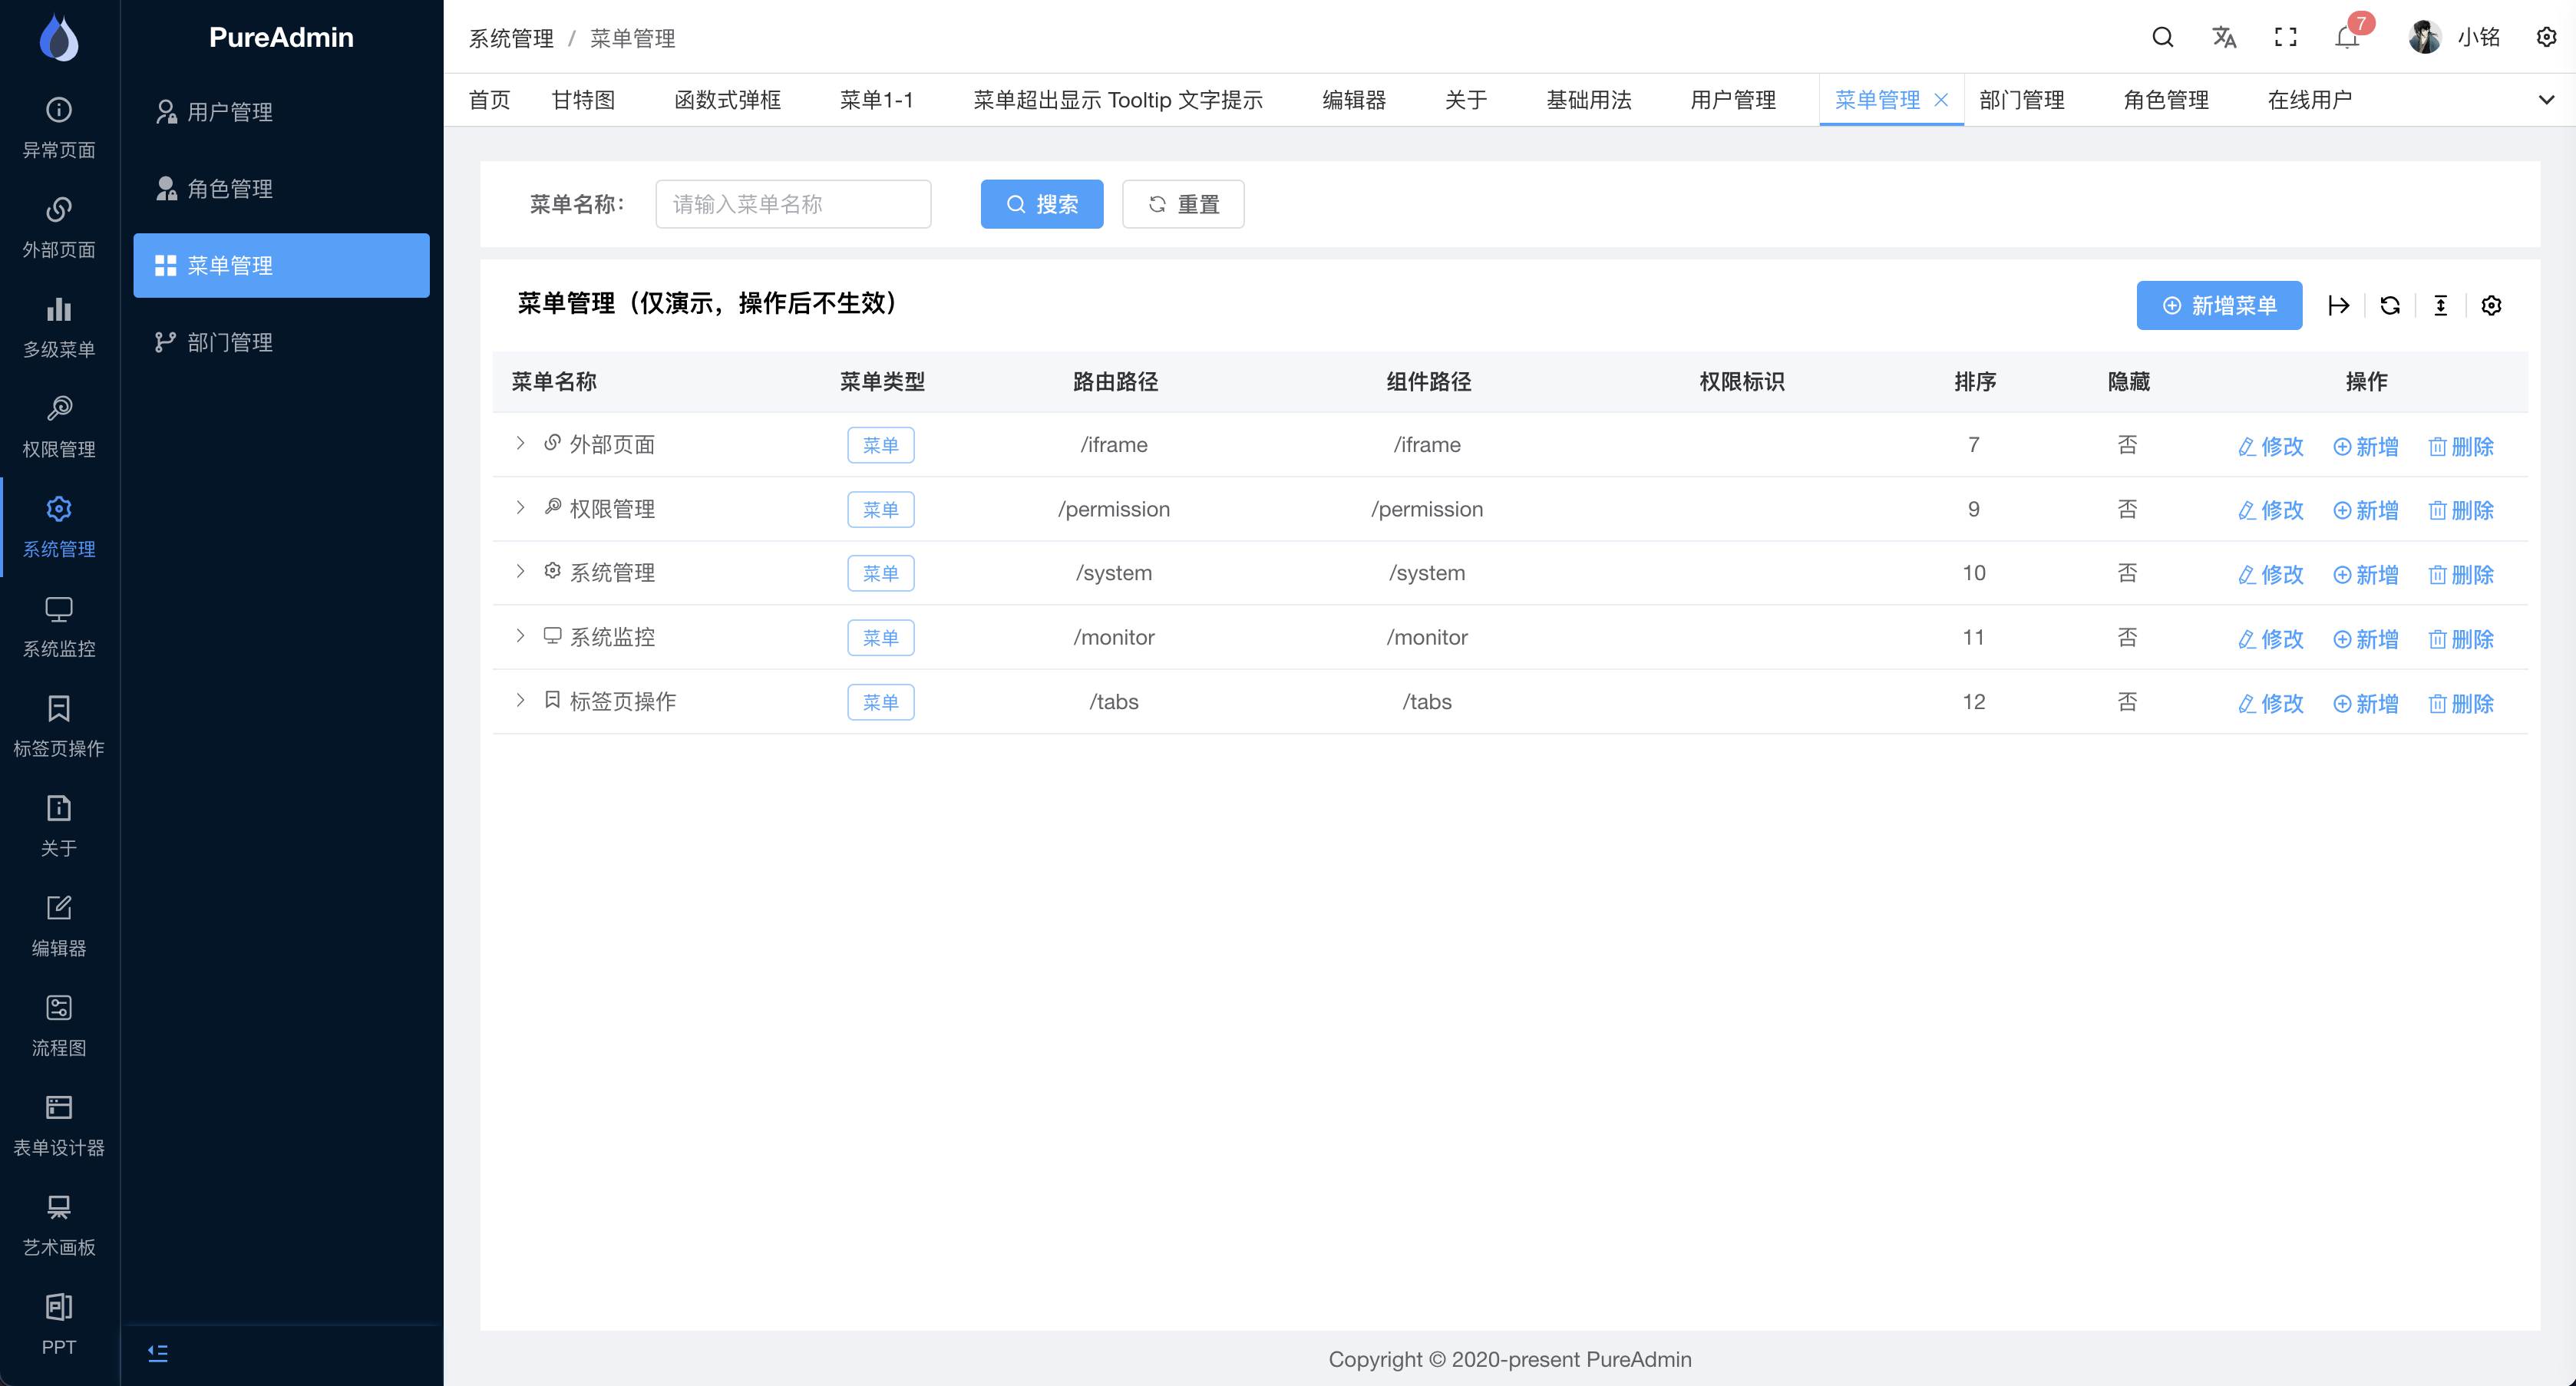Focus the 菜单名称 input field

coord(793,204)
